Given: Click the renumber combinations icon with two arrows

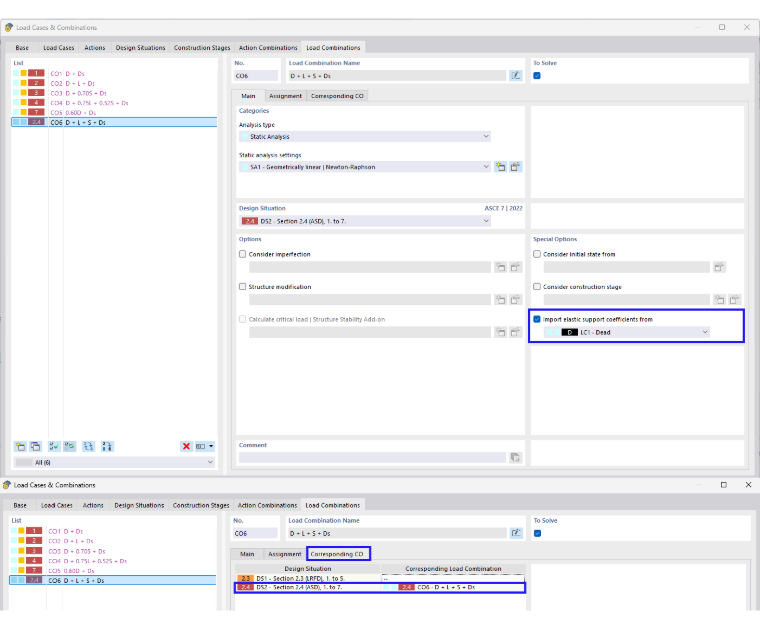Looking at the screenshot, I should [88, 446].
